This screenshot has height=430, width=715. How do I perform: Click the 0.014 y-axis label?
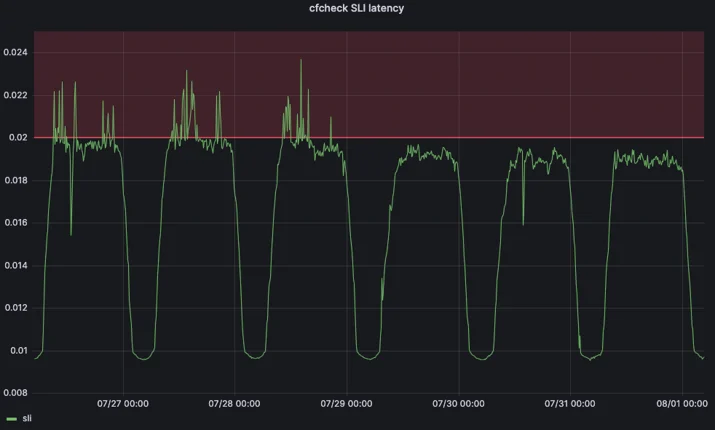click(x=16, y=265)
